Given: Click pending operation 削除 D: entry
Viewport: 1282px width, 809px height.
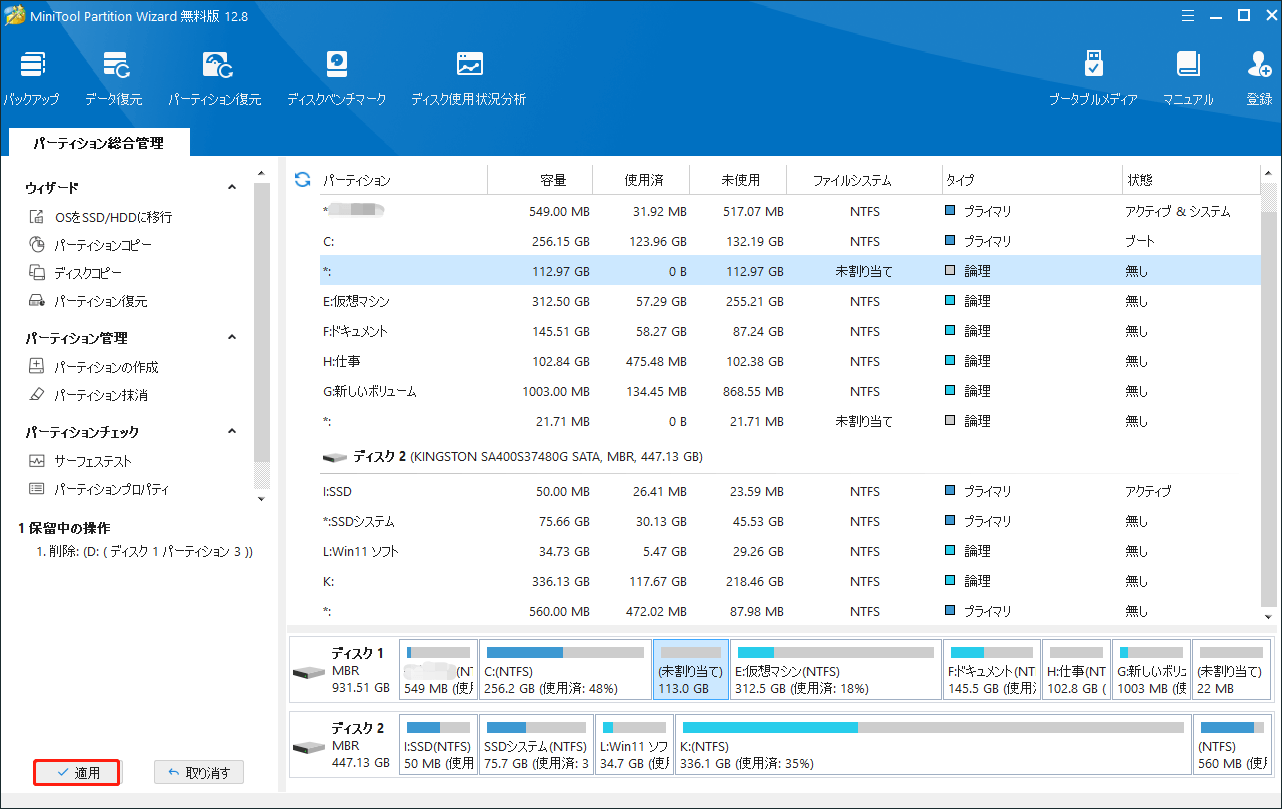Looking at the screenshot, I should 144,551.
